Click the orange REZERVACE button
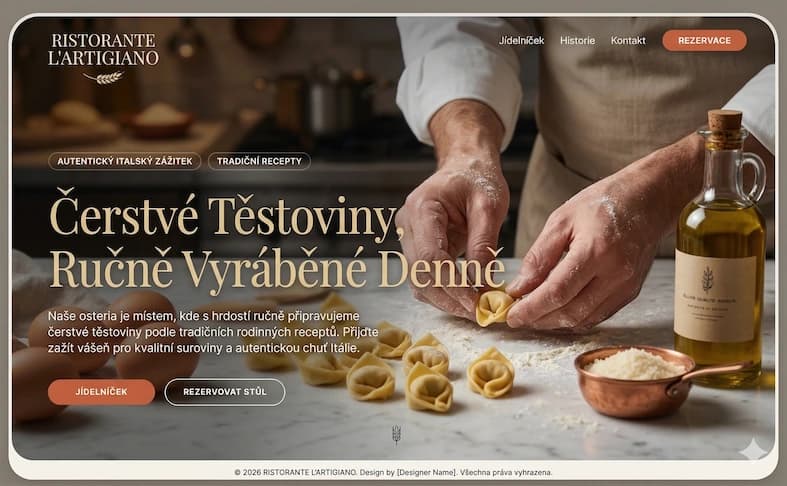 [704, 41]
